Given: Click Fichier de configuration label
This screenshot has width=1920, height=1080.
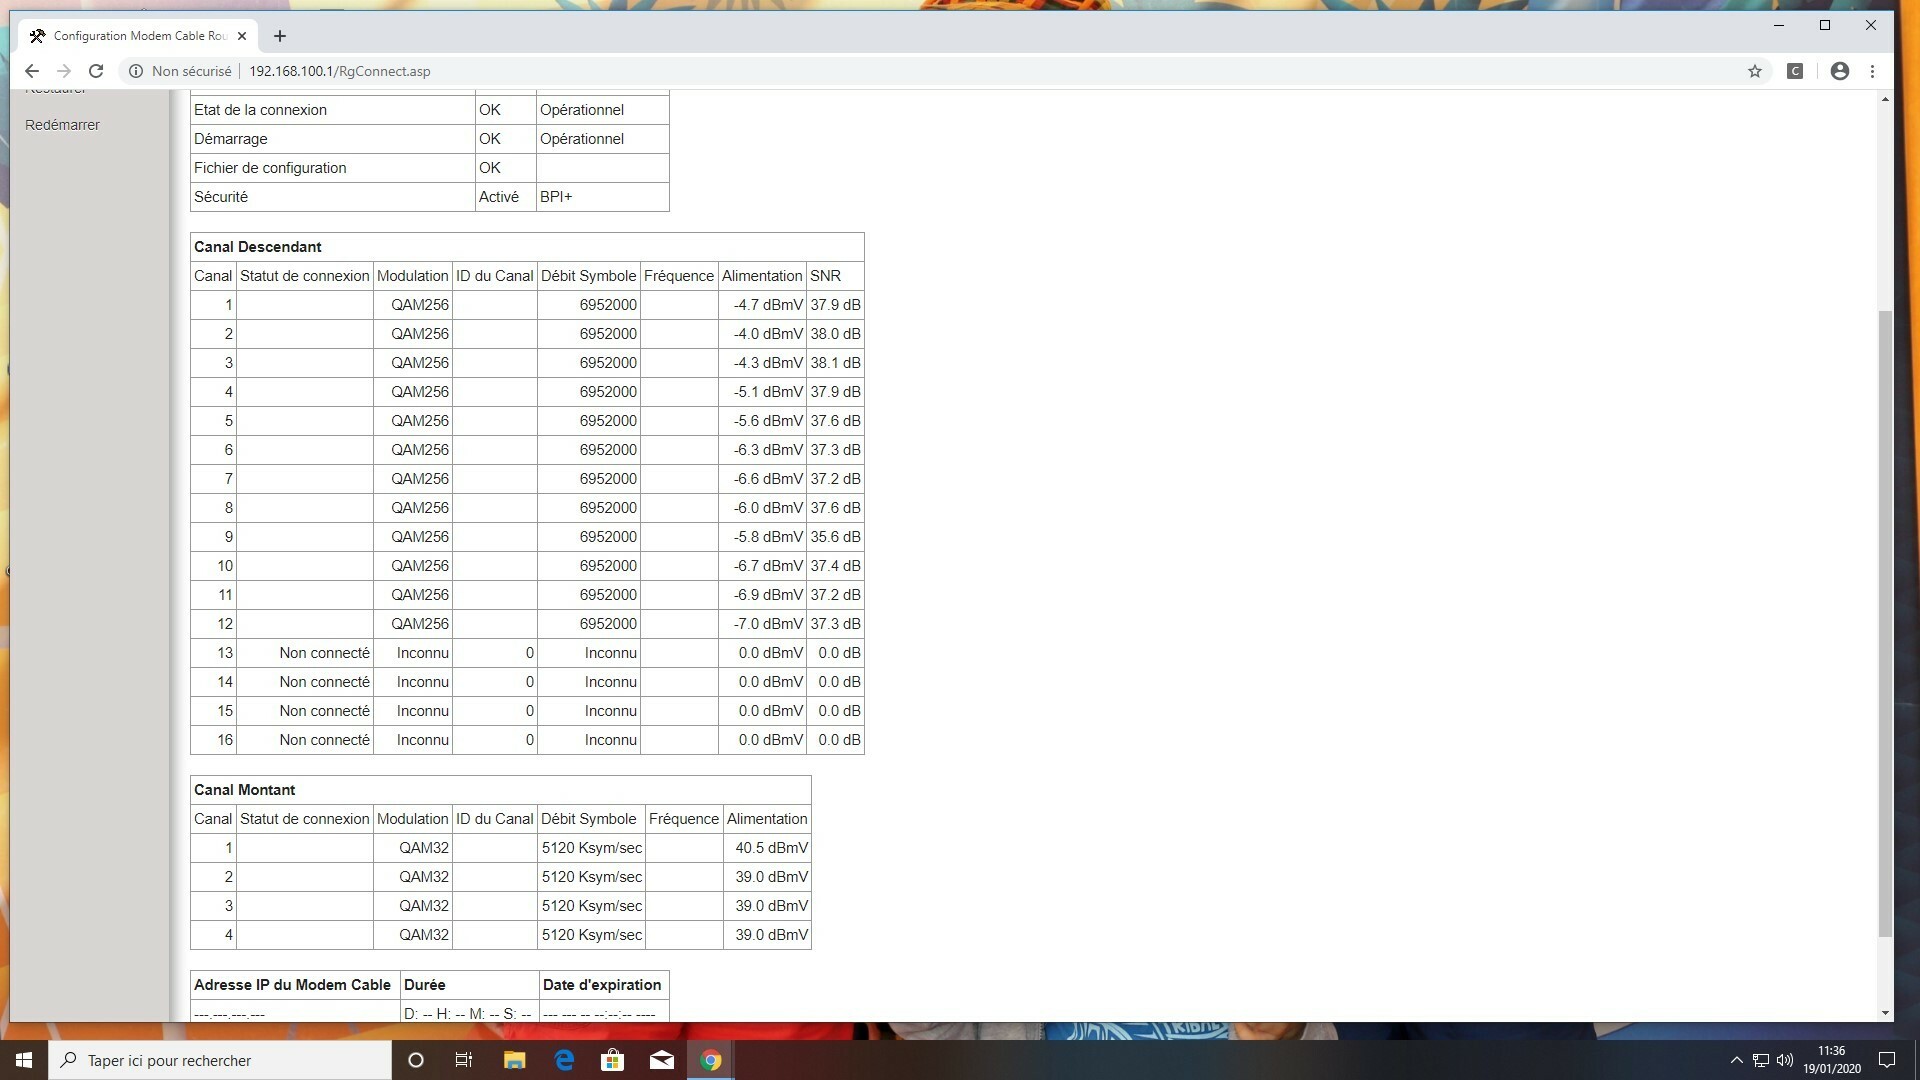Looking at the screenshot, I should 270,168.
